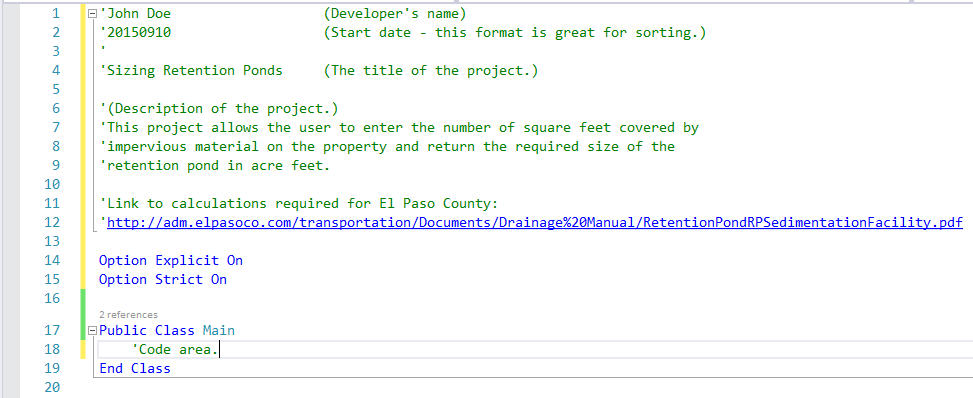Click line number 10 in the gutter
Viewport: 973px width, 398px height.
[52, 184]
